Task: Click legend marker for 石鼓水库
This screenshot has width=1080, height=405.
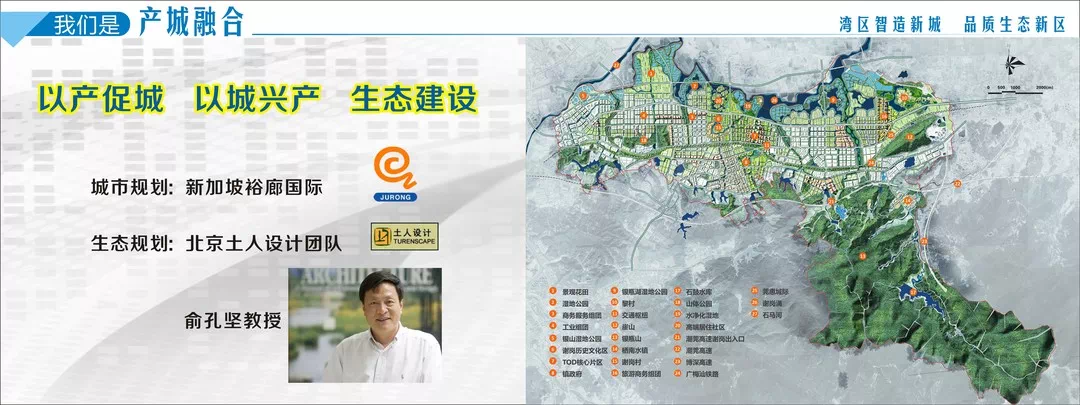Action: (676, 291)
